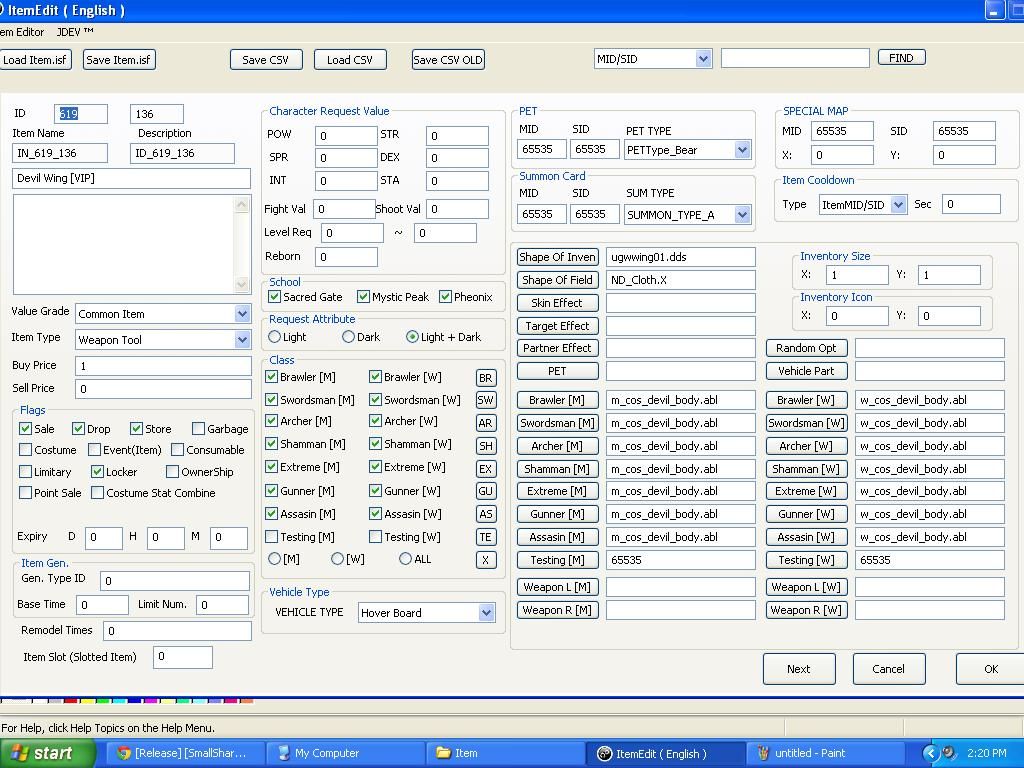Select the Dark request attribute option
The width and height of the screenshot is (1024, 768).
(348, 337)
